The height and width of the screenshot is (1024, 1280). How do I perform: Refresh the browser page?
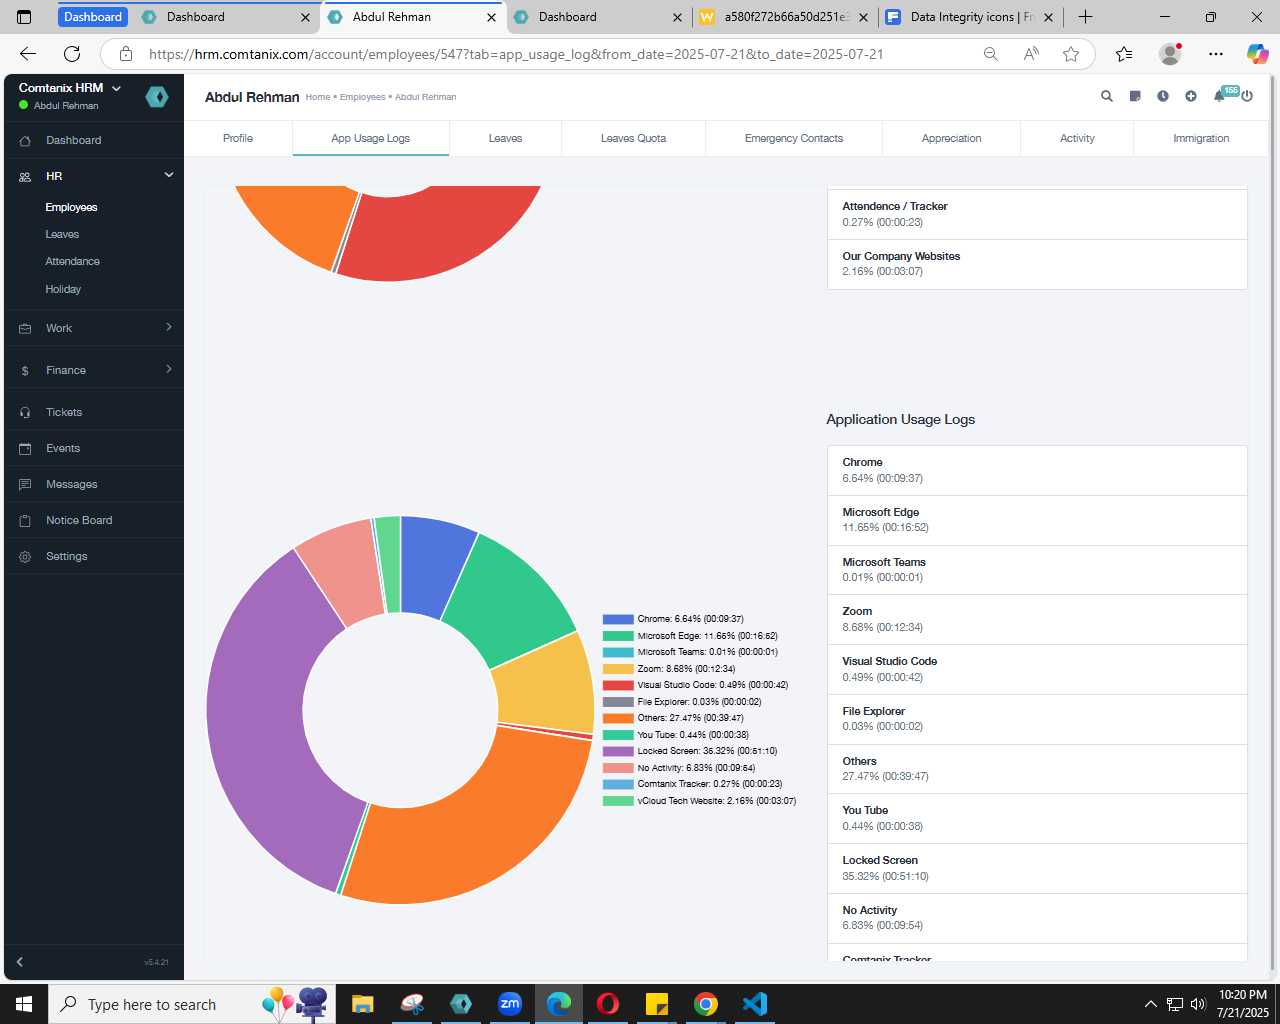click(72, 54)
